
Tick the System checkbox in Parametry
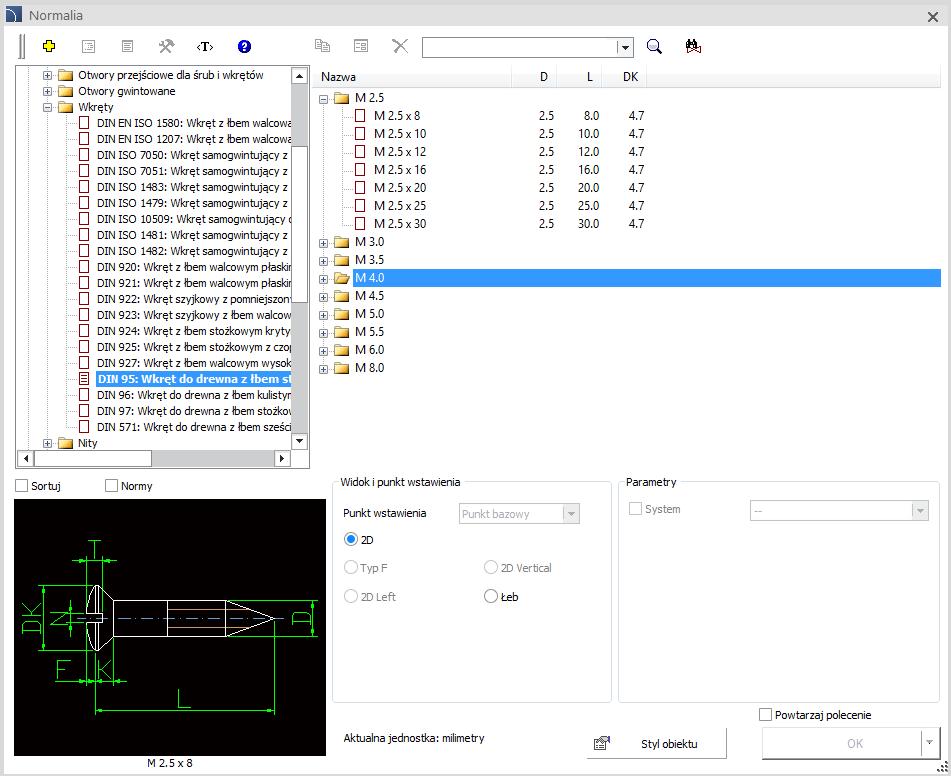635,509
